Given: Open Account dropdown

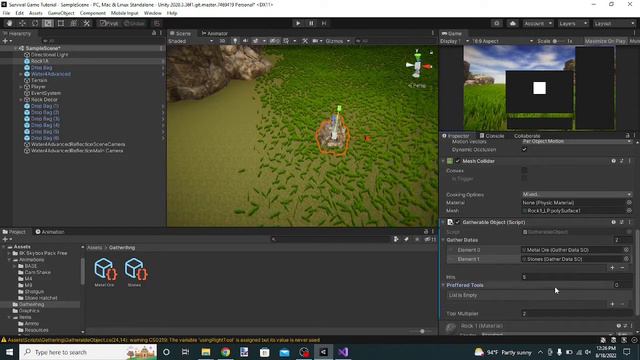Looking at the screenshot, I should click(x=538, y=23).
